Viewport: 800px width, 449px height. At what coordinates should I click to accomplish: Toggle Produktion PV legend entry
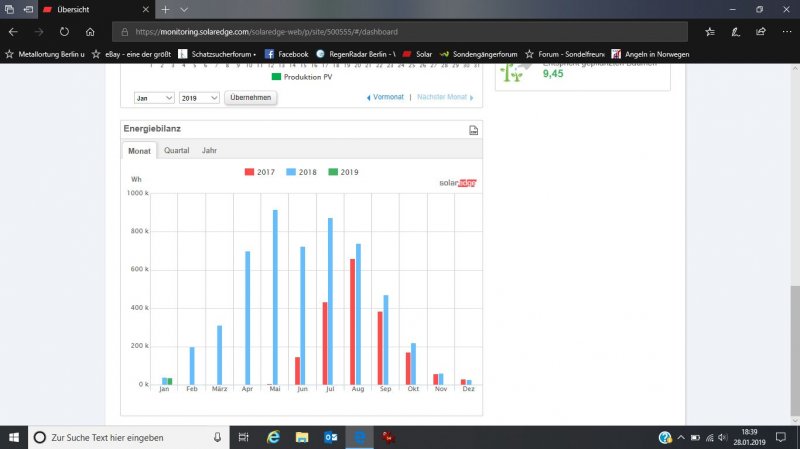pos(302,77)
